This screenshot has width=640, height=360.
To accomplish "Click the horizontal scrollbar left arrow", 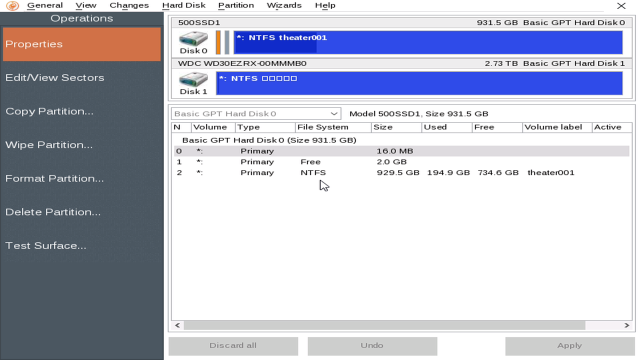I will tap(178, 325).
